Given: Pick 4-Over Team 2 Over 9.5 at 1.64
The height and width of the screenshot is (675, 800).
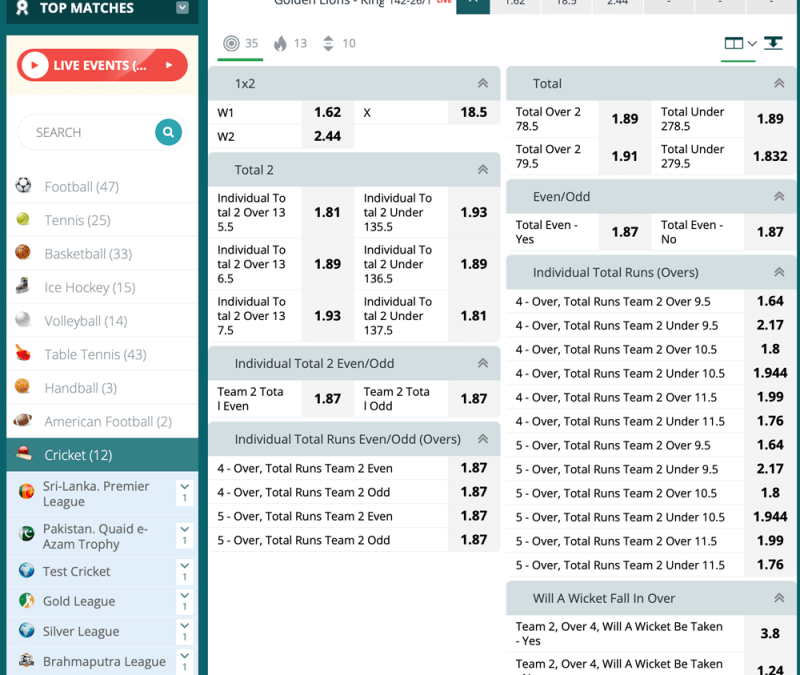Looking at the screenshot, I should click(x=770, y=301).
